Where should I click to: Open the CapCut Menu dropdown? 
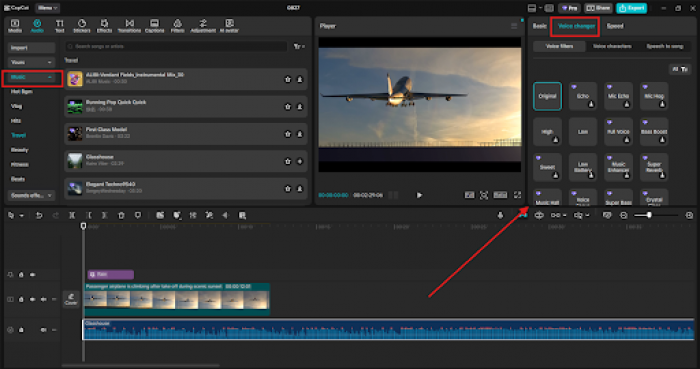(x=47, y=8)
